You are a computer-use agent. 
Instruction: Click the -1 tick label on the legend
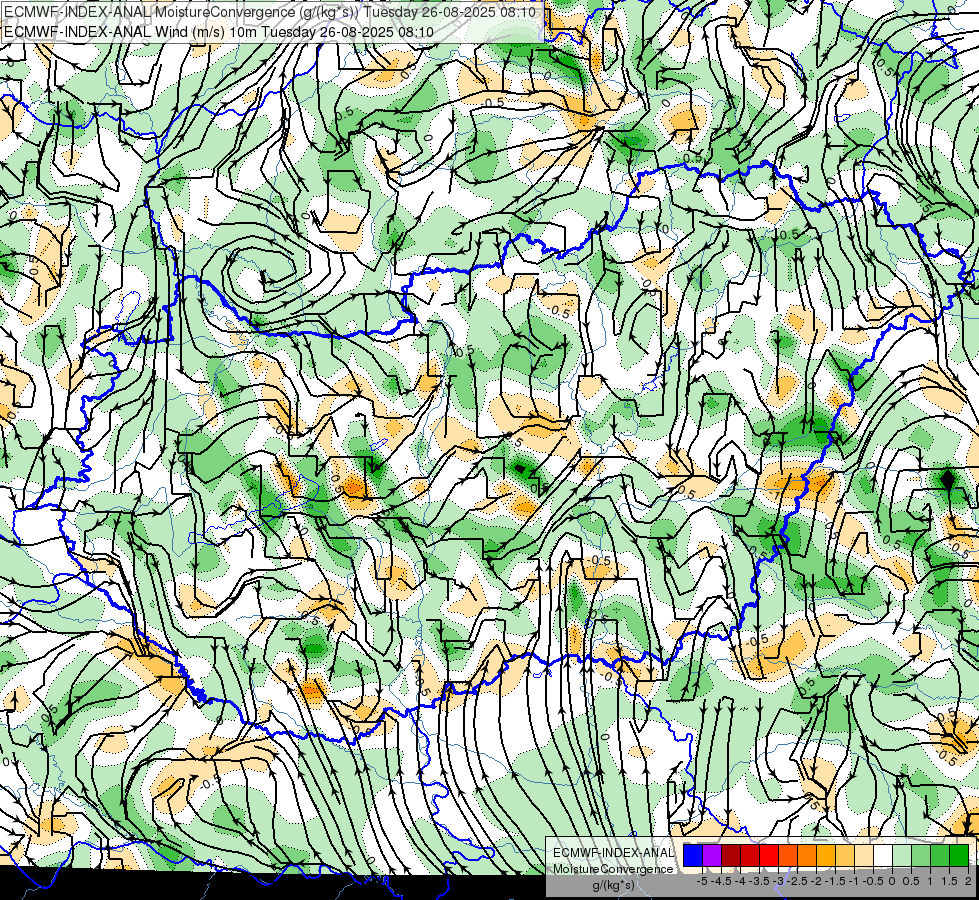(x=854, y=881)
